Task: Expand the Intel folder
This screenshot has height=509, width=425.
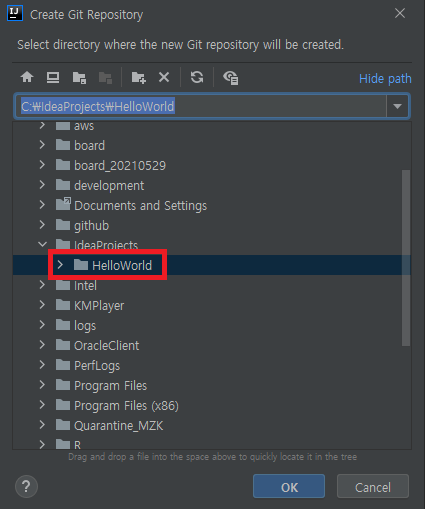Action: pos(42,285)
